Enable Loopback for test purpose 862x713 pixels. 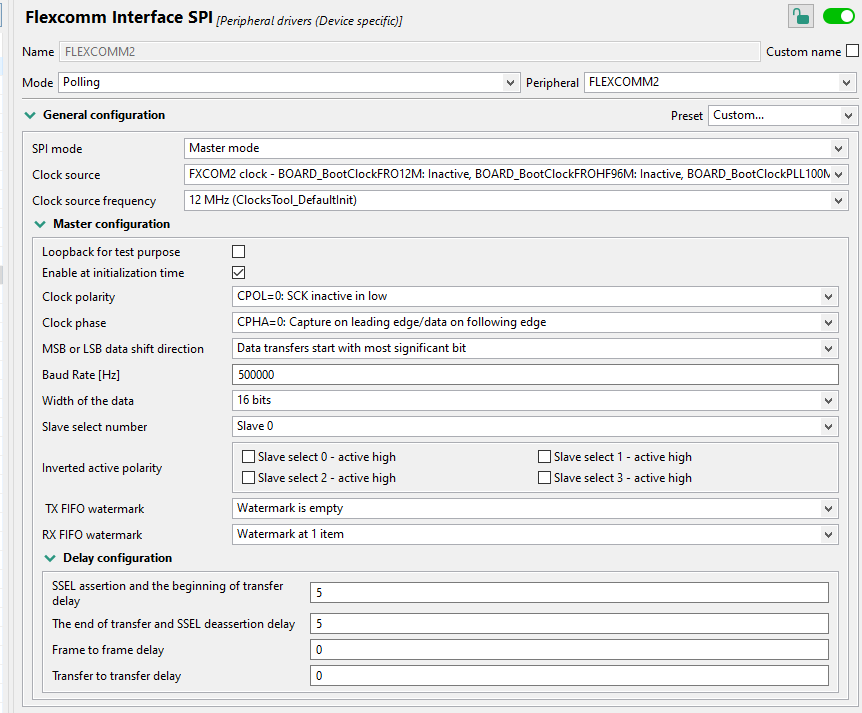pos(237,251)
